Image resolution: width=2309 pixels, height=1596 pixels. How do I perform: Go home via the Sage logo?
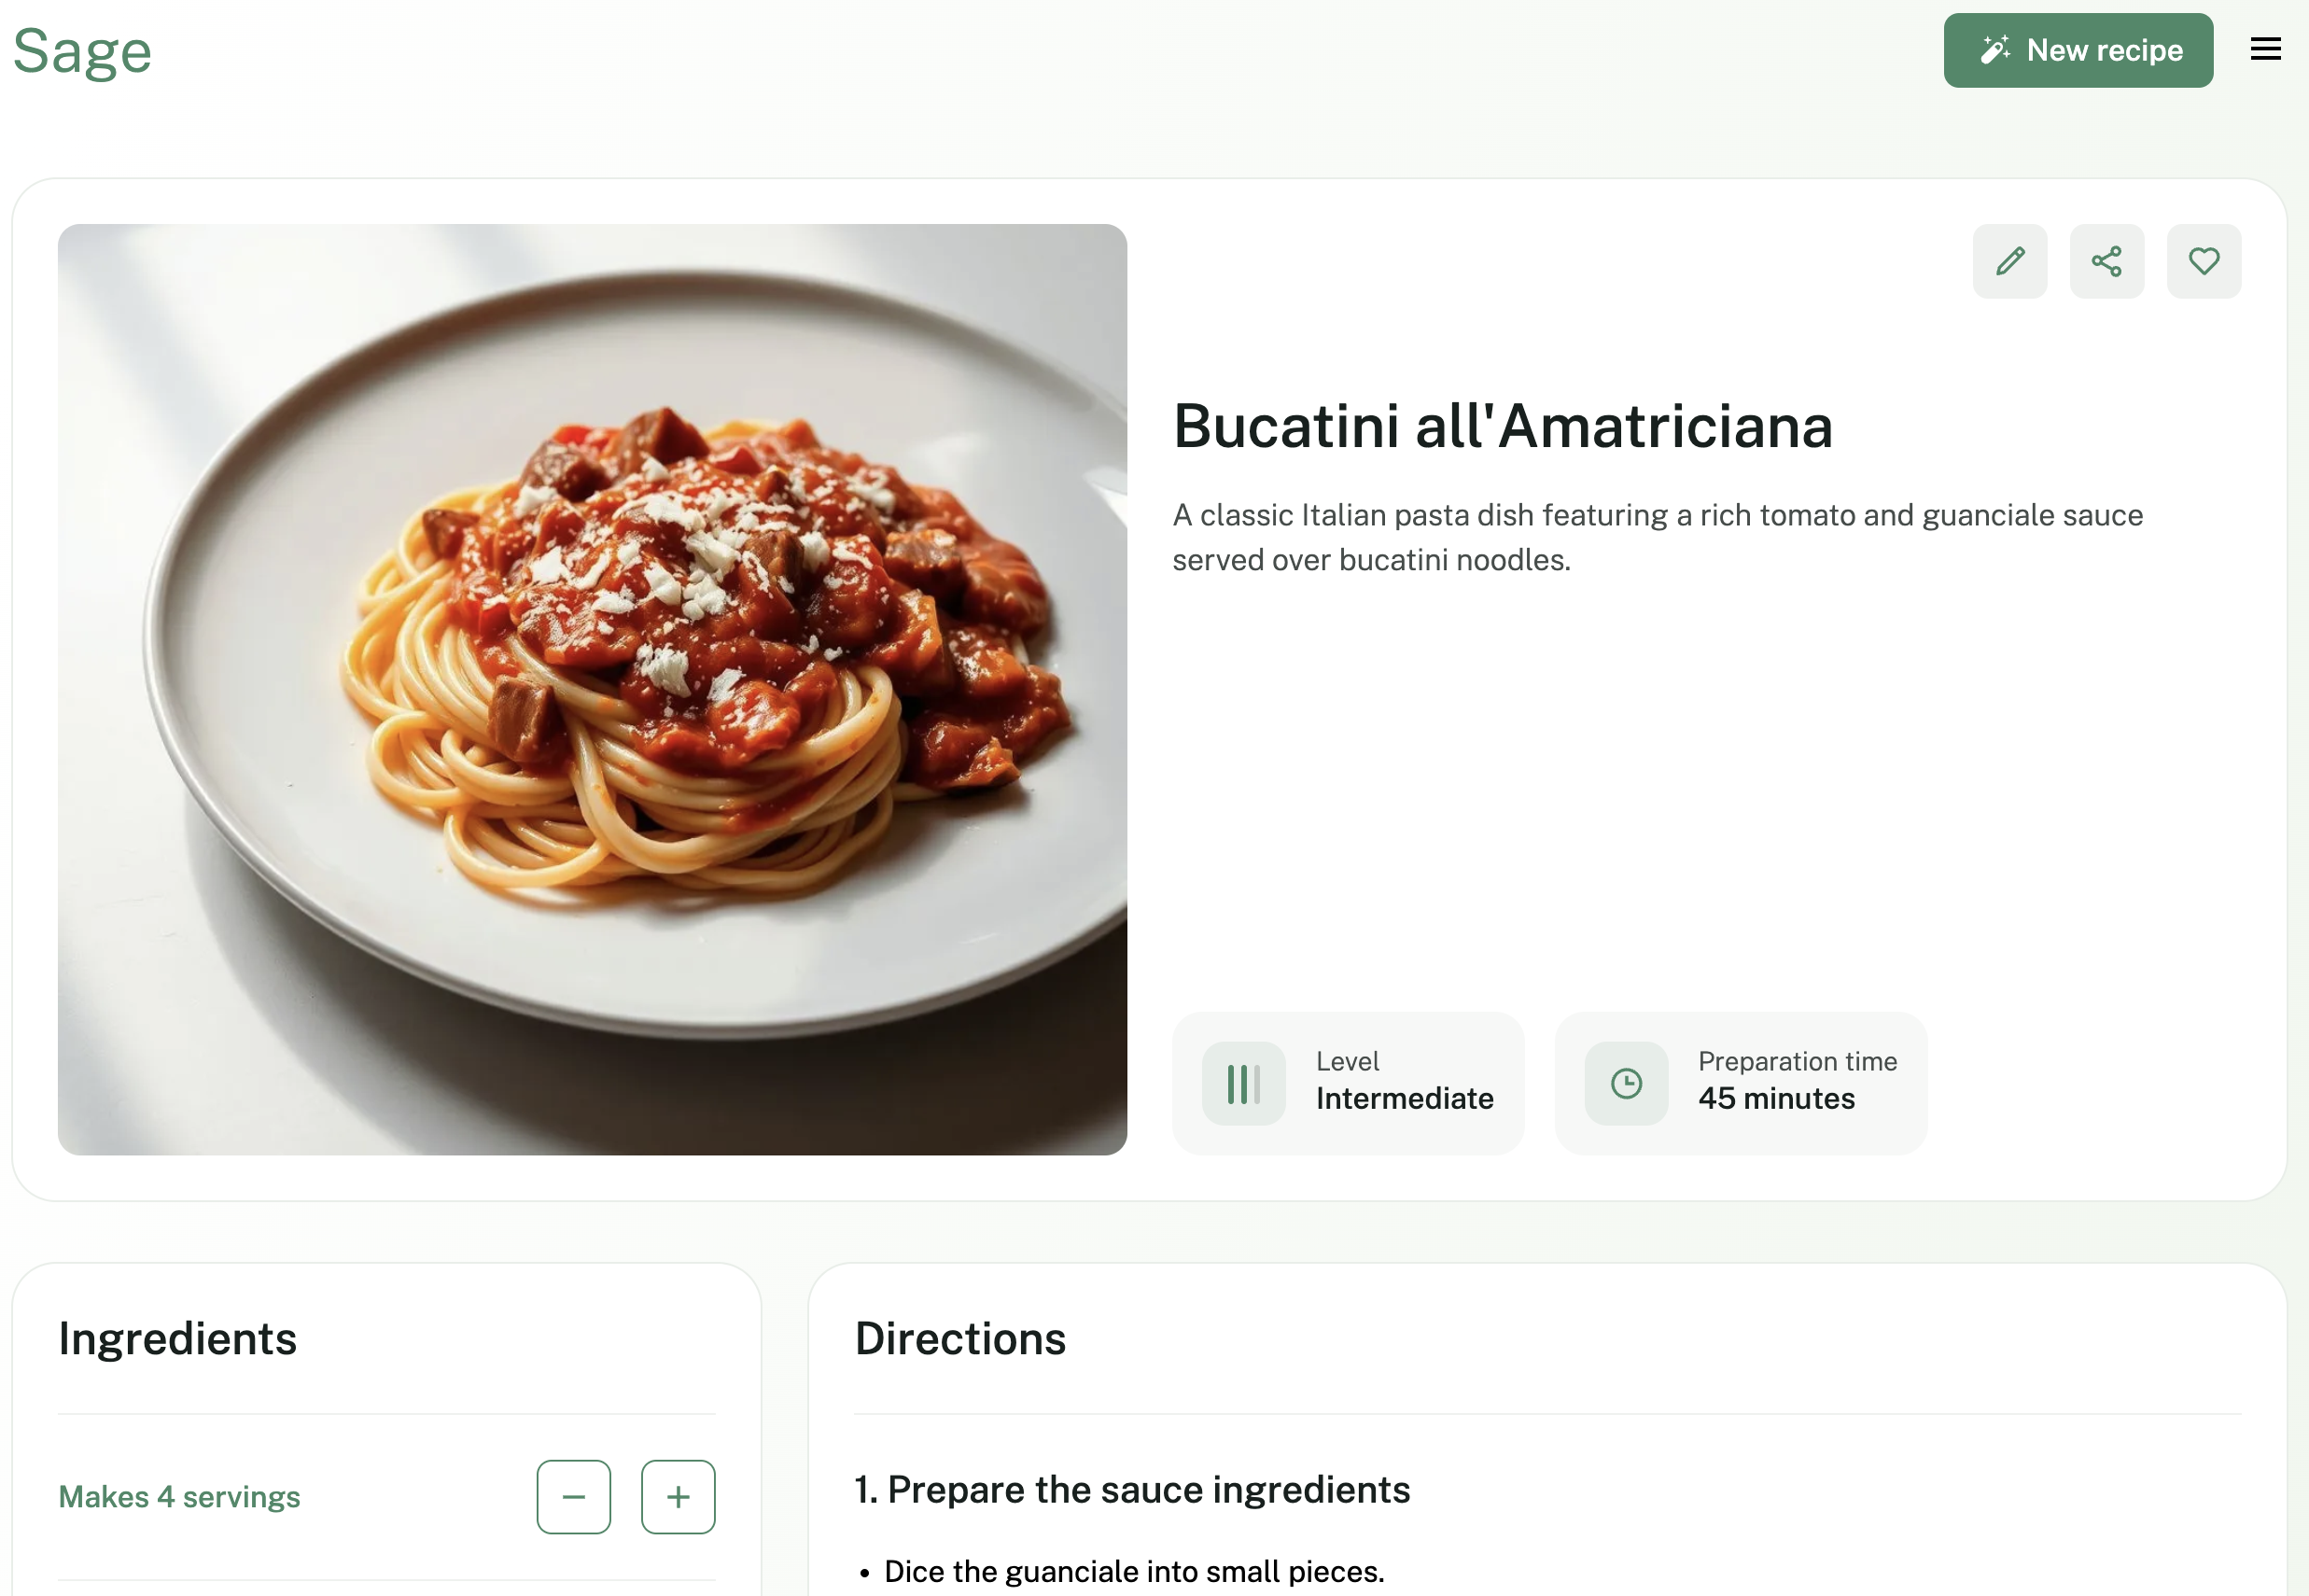[82, 51]
